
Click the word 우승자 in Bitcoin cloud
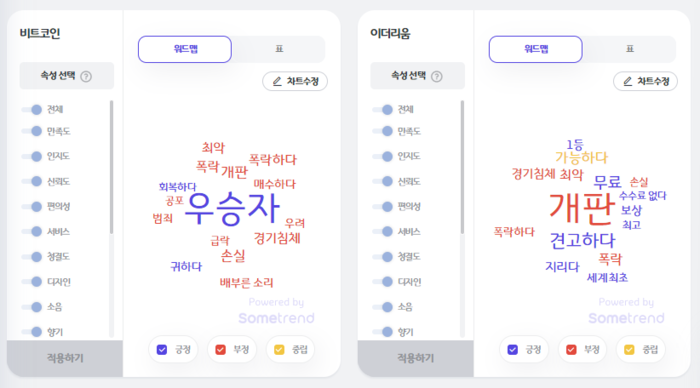pyautogui.click(x=232, y=209)
